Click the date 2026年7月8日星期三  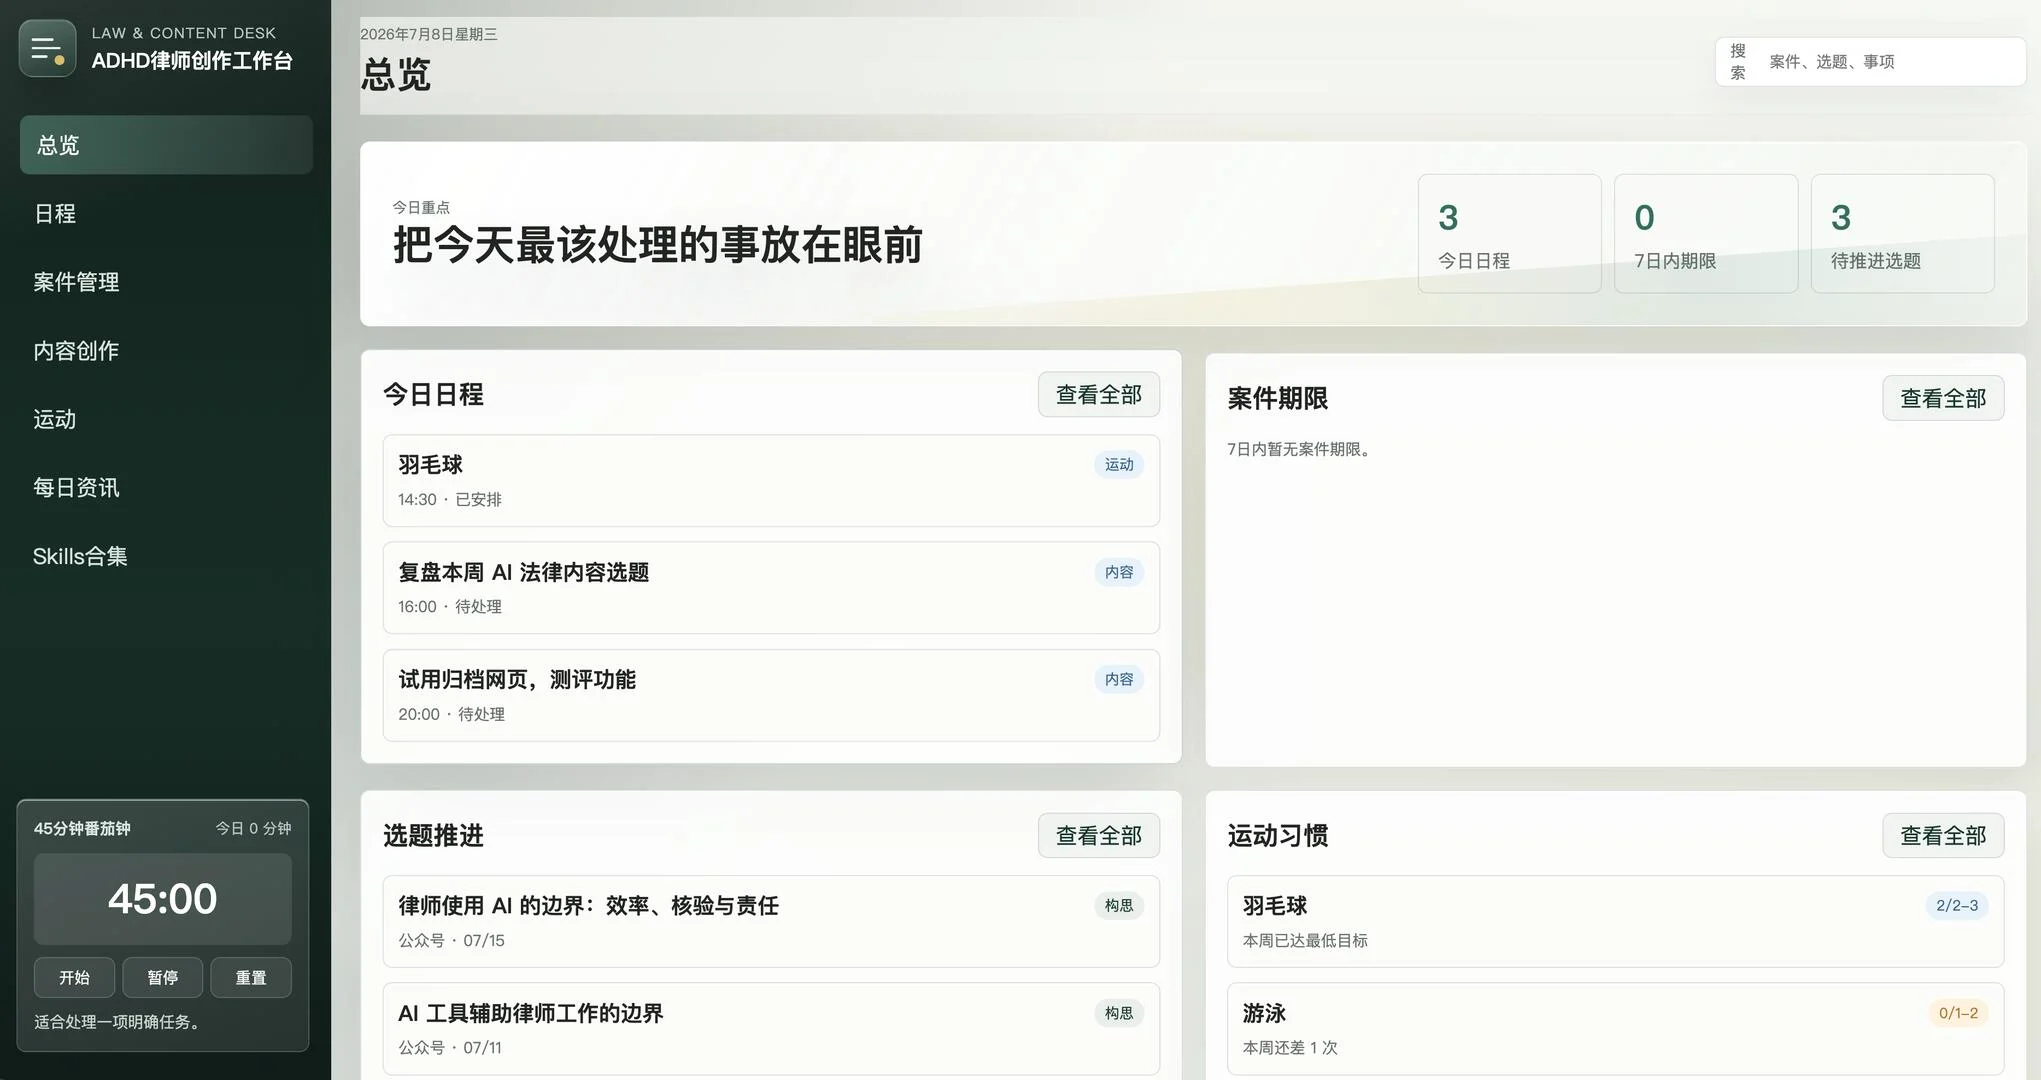pos(429,34)
